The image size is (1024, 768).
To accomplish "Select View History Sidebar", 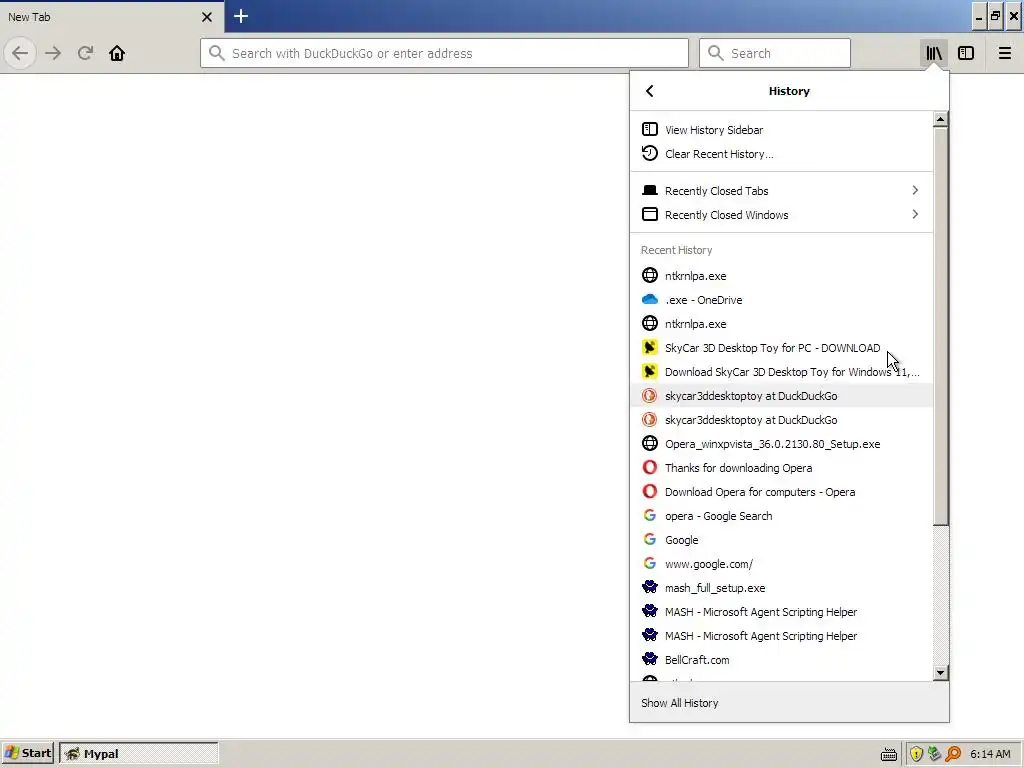I will pyautogui.click(x=782, y=129).
